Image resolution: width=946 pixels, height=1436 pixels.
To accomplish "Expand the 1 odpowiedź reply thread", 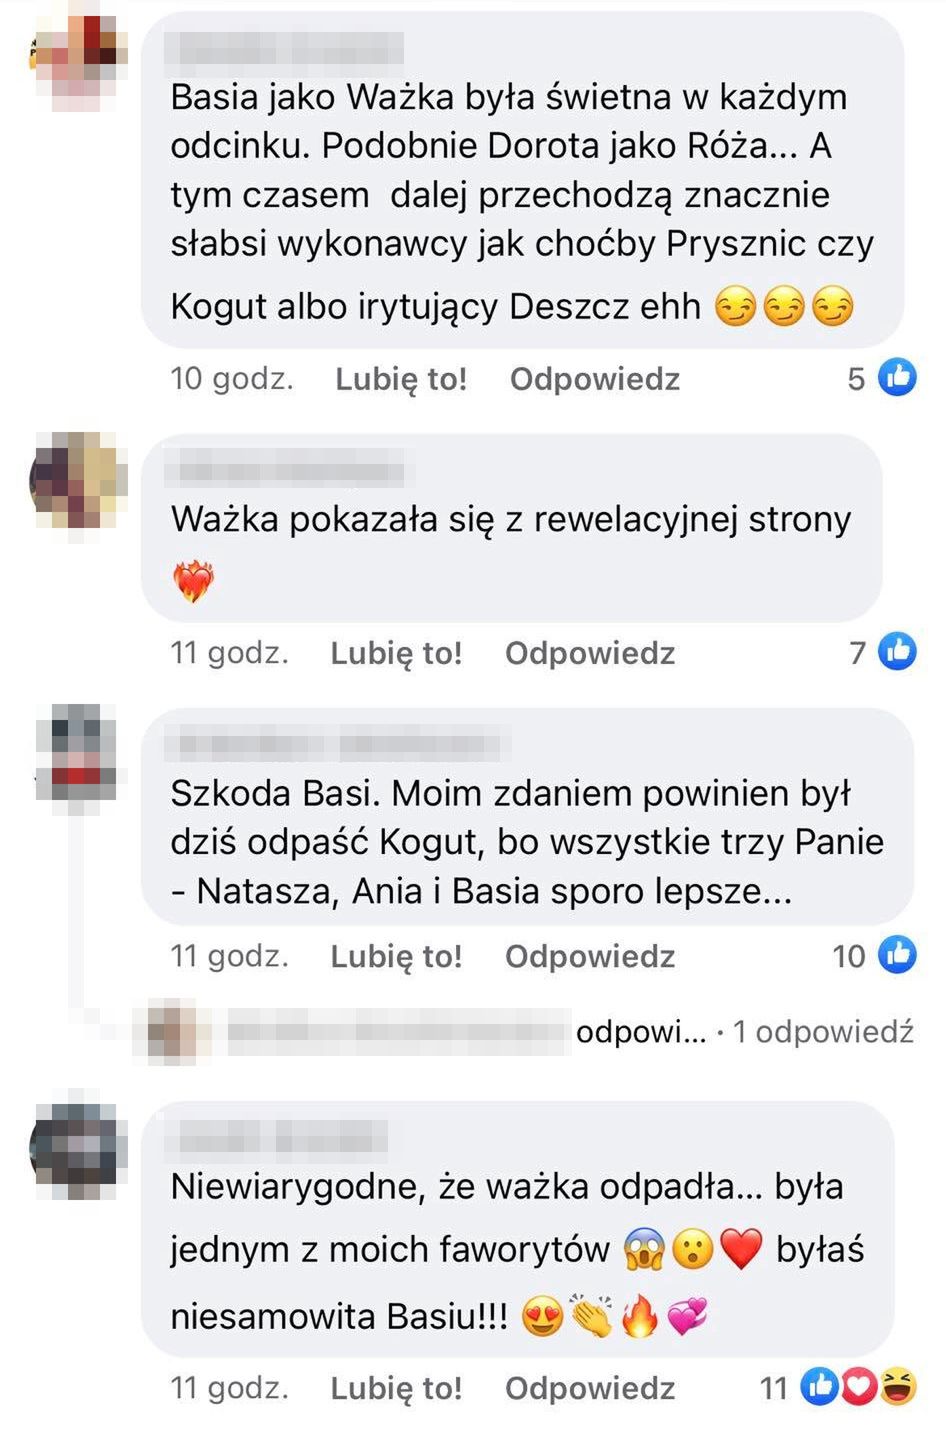I will pos(823,1031).
